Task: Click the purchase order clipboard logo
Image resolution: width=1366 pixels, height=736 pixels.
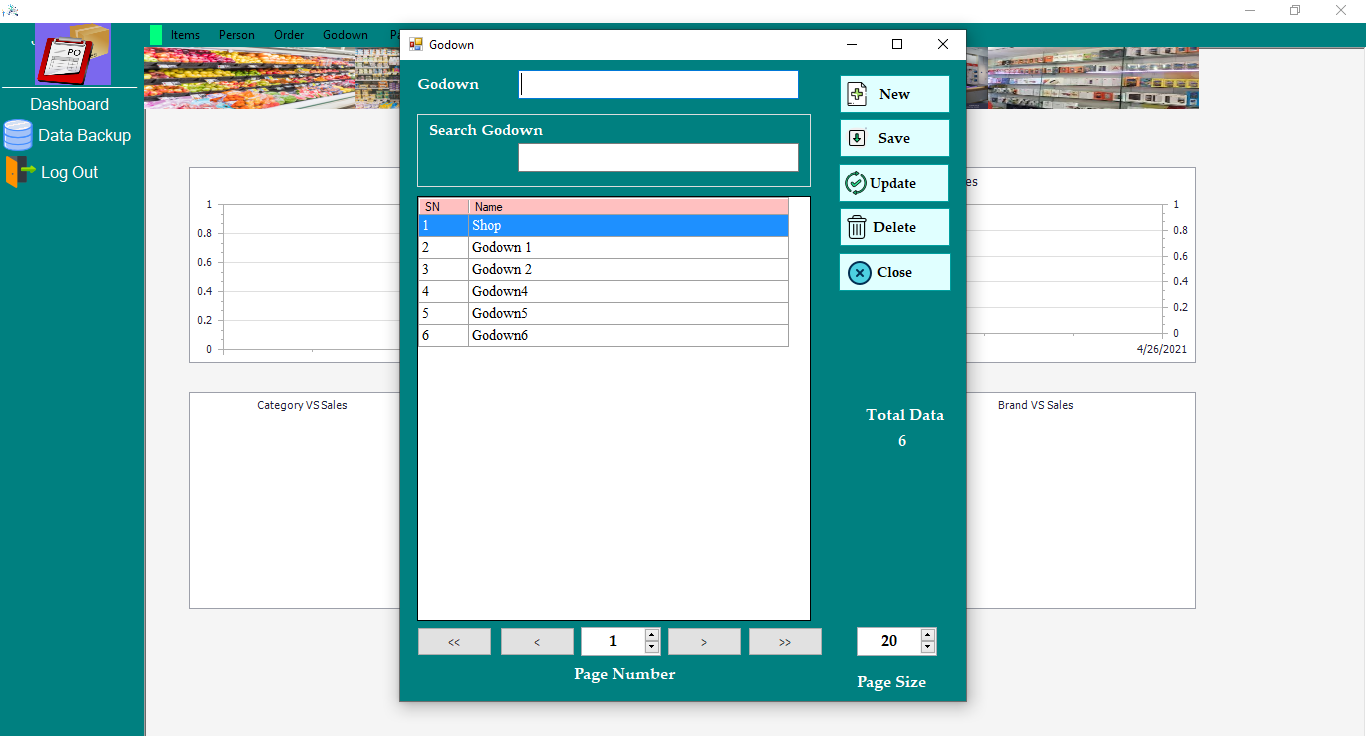Action: click(x=73, y=55)
